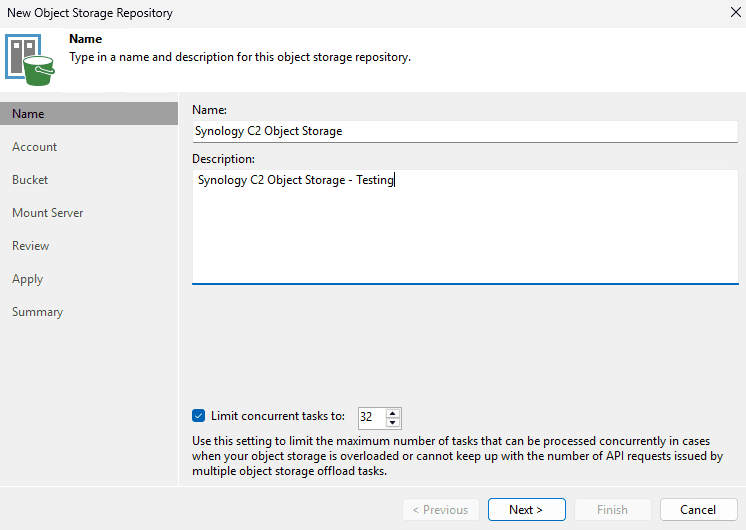Select the Review step
This screenshot has width=746, height=530.
[x=30, y=246]
